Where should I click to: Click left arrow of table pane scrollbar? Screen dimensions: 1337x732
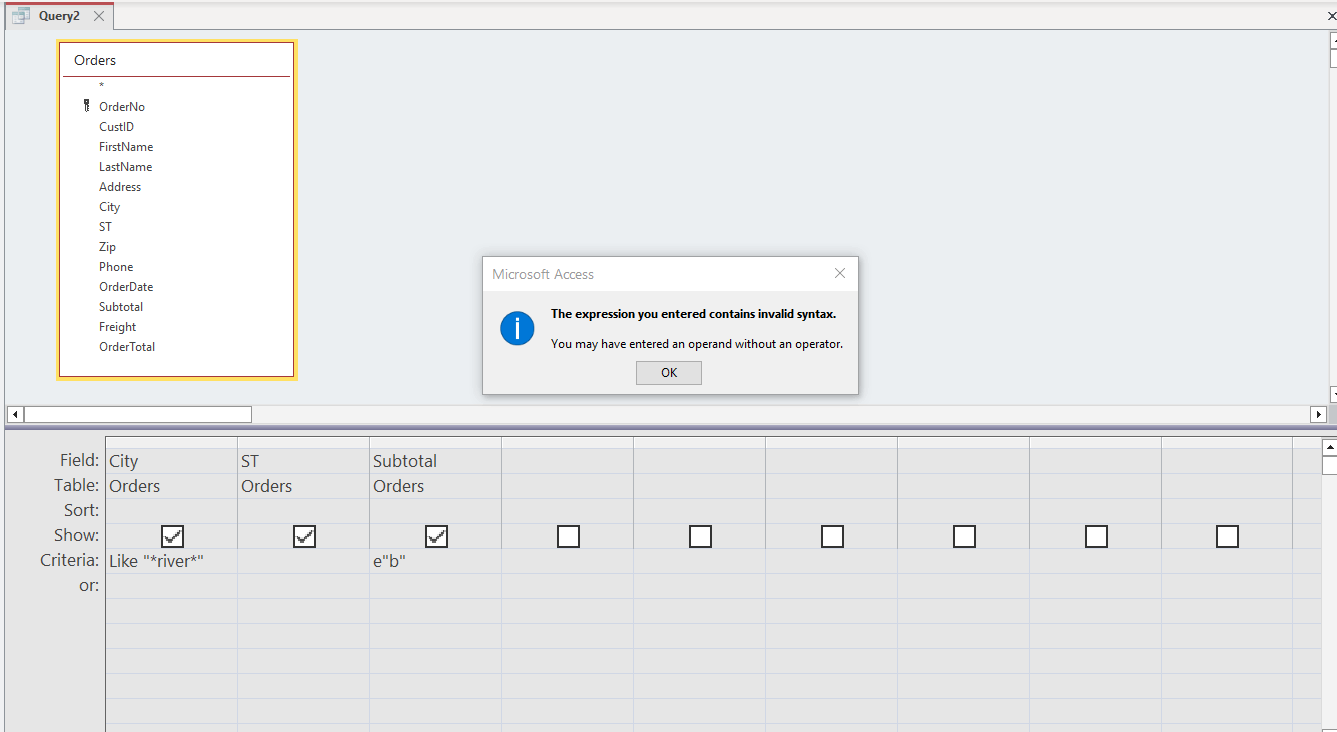(15, 414)
